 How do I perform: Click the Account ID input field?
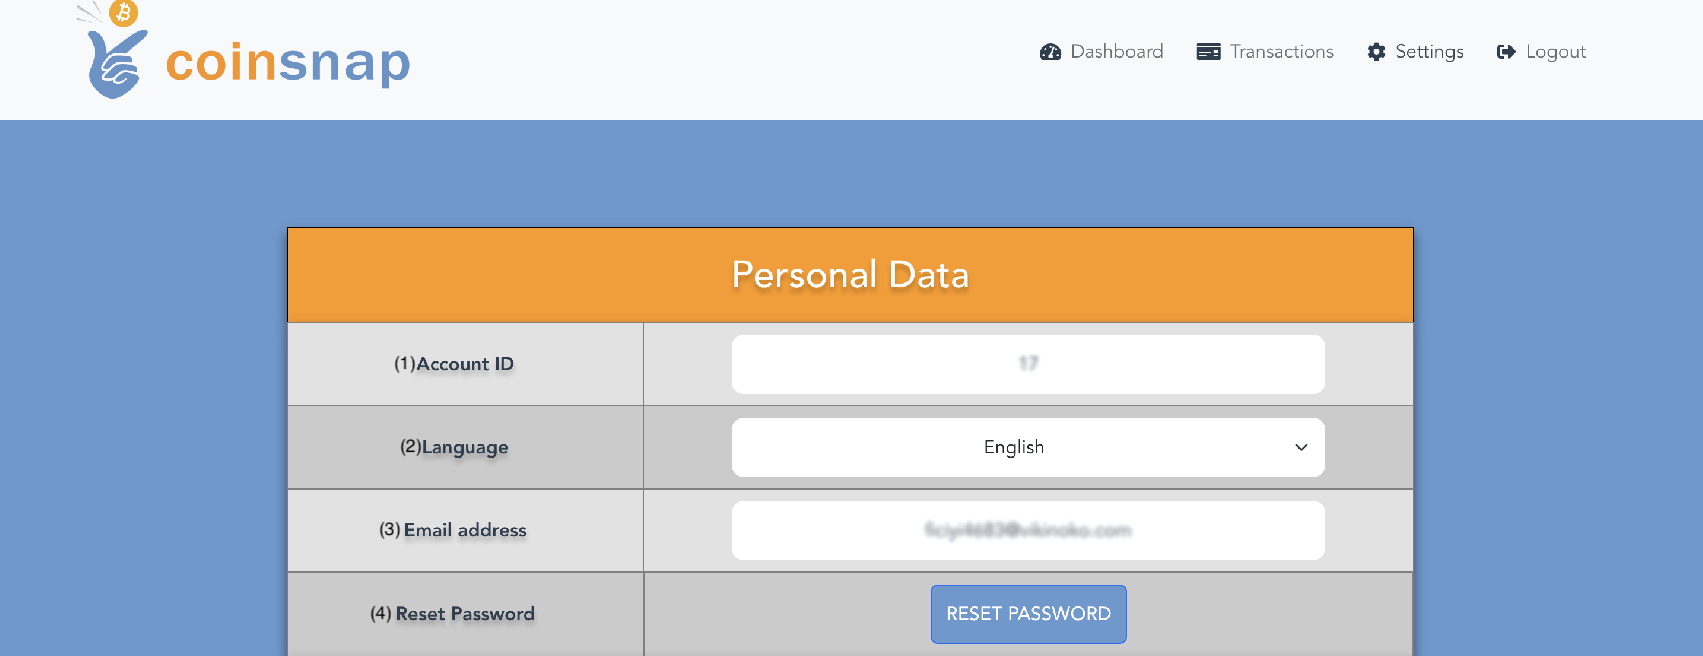click(x=1028, y=364)
